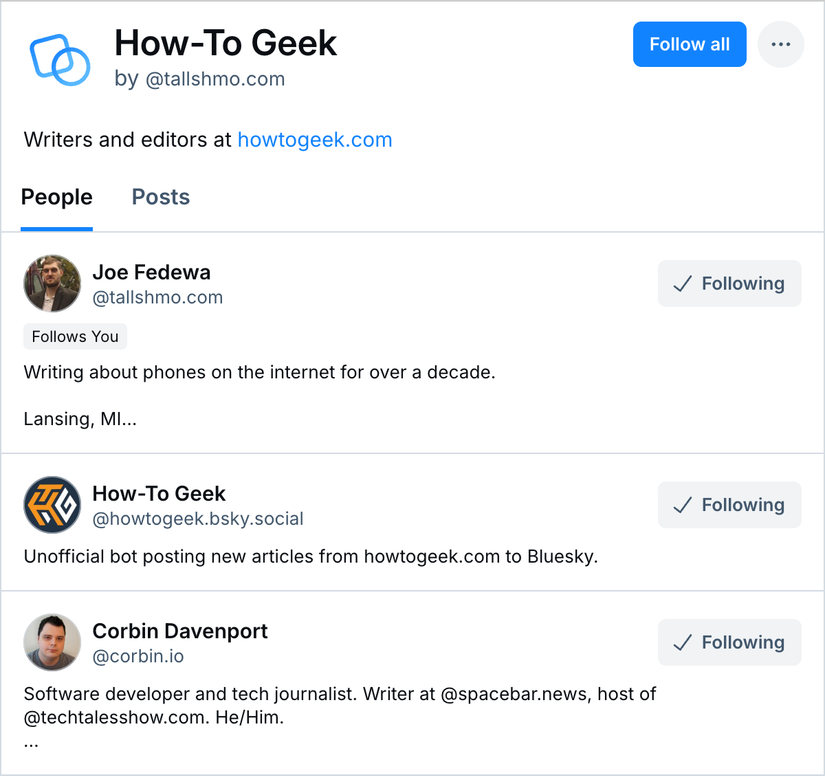825x776 pixels.
Task: Select the People tab
Action: [x=57, y=197]
